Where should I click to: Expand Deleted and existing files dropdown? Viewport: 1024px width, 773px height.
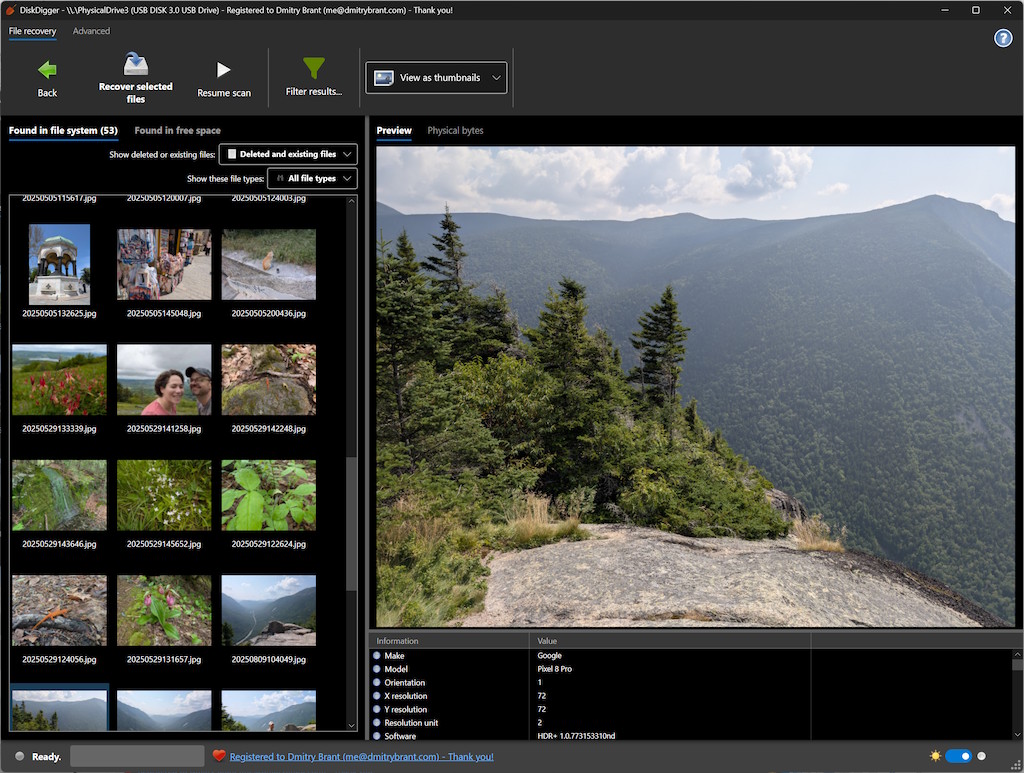(x=288, y=154)
